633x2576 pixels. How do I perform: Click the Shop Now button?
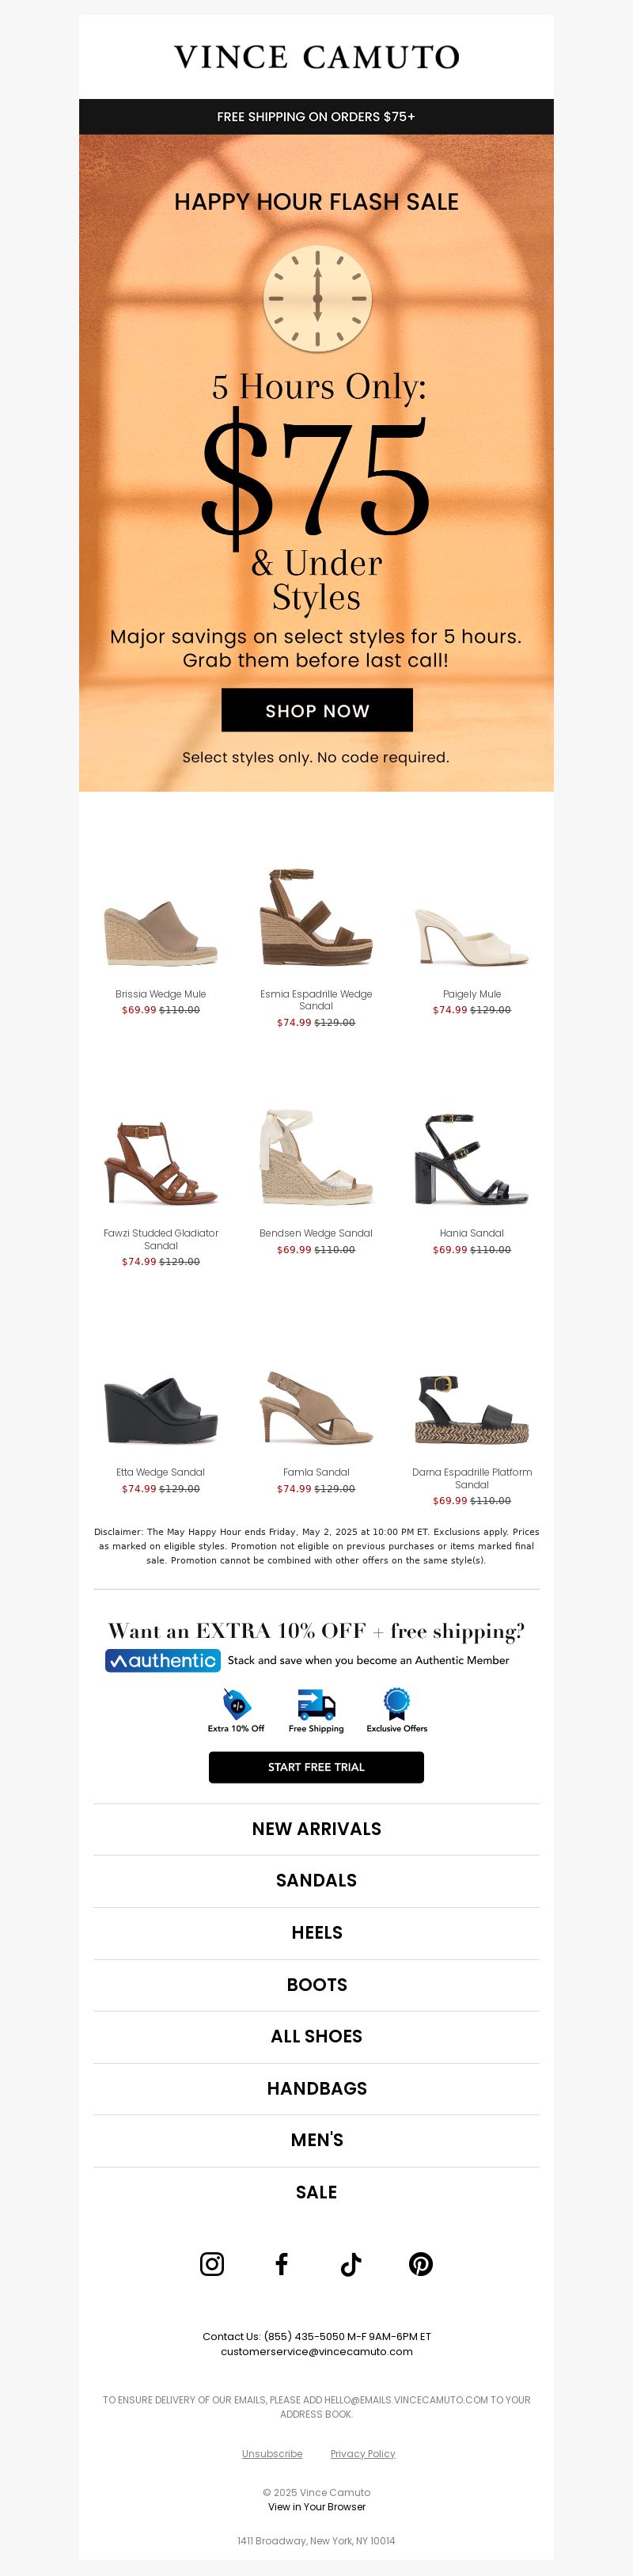coord(317,710)
